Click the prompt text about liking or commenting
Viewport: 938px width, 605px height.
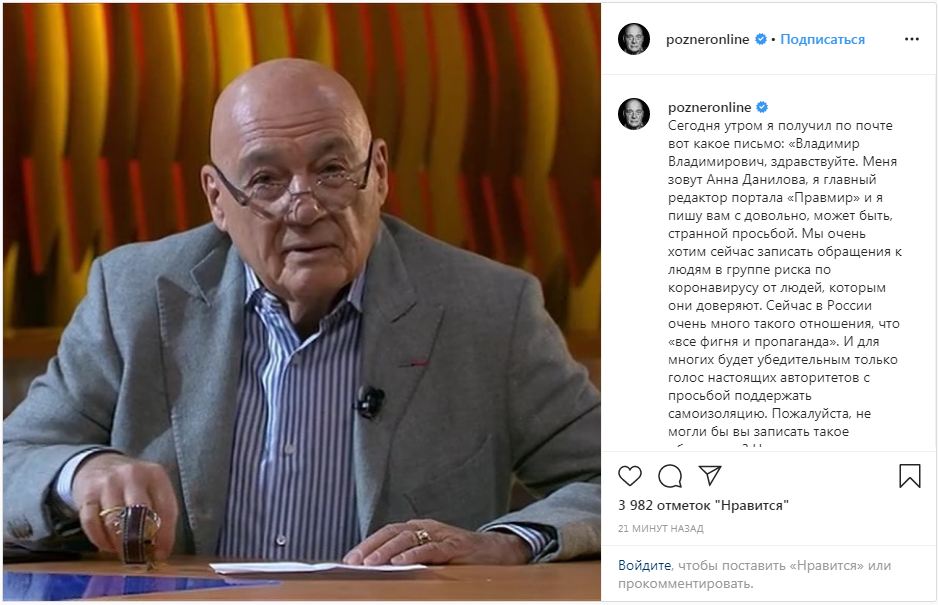pos(754,574)
